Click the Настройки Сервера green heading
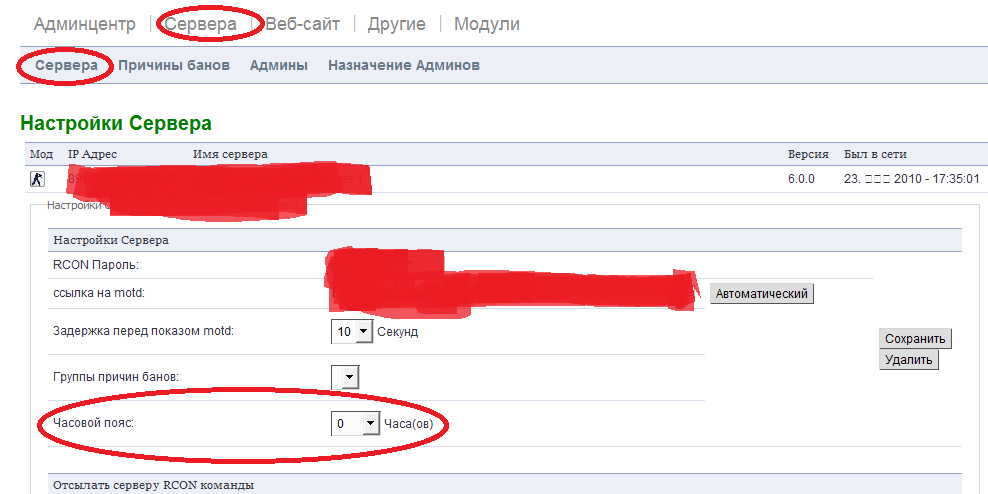 click(x=116, y=123)
